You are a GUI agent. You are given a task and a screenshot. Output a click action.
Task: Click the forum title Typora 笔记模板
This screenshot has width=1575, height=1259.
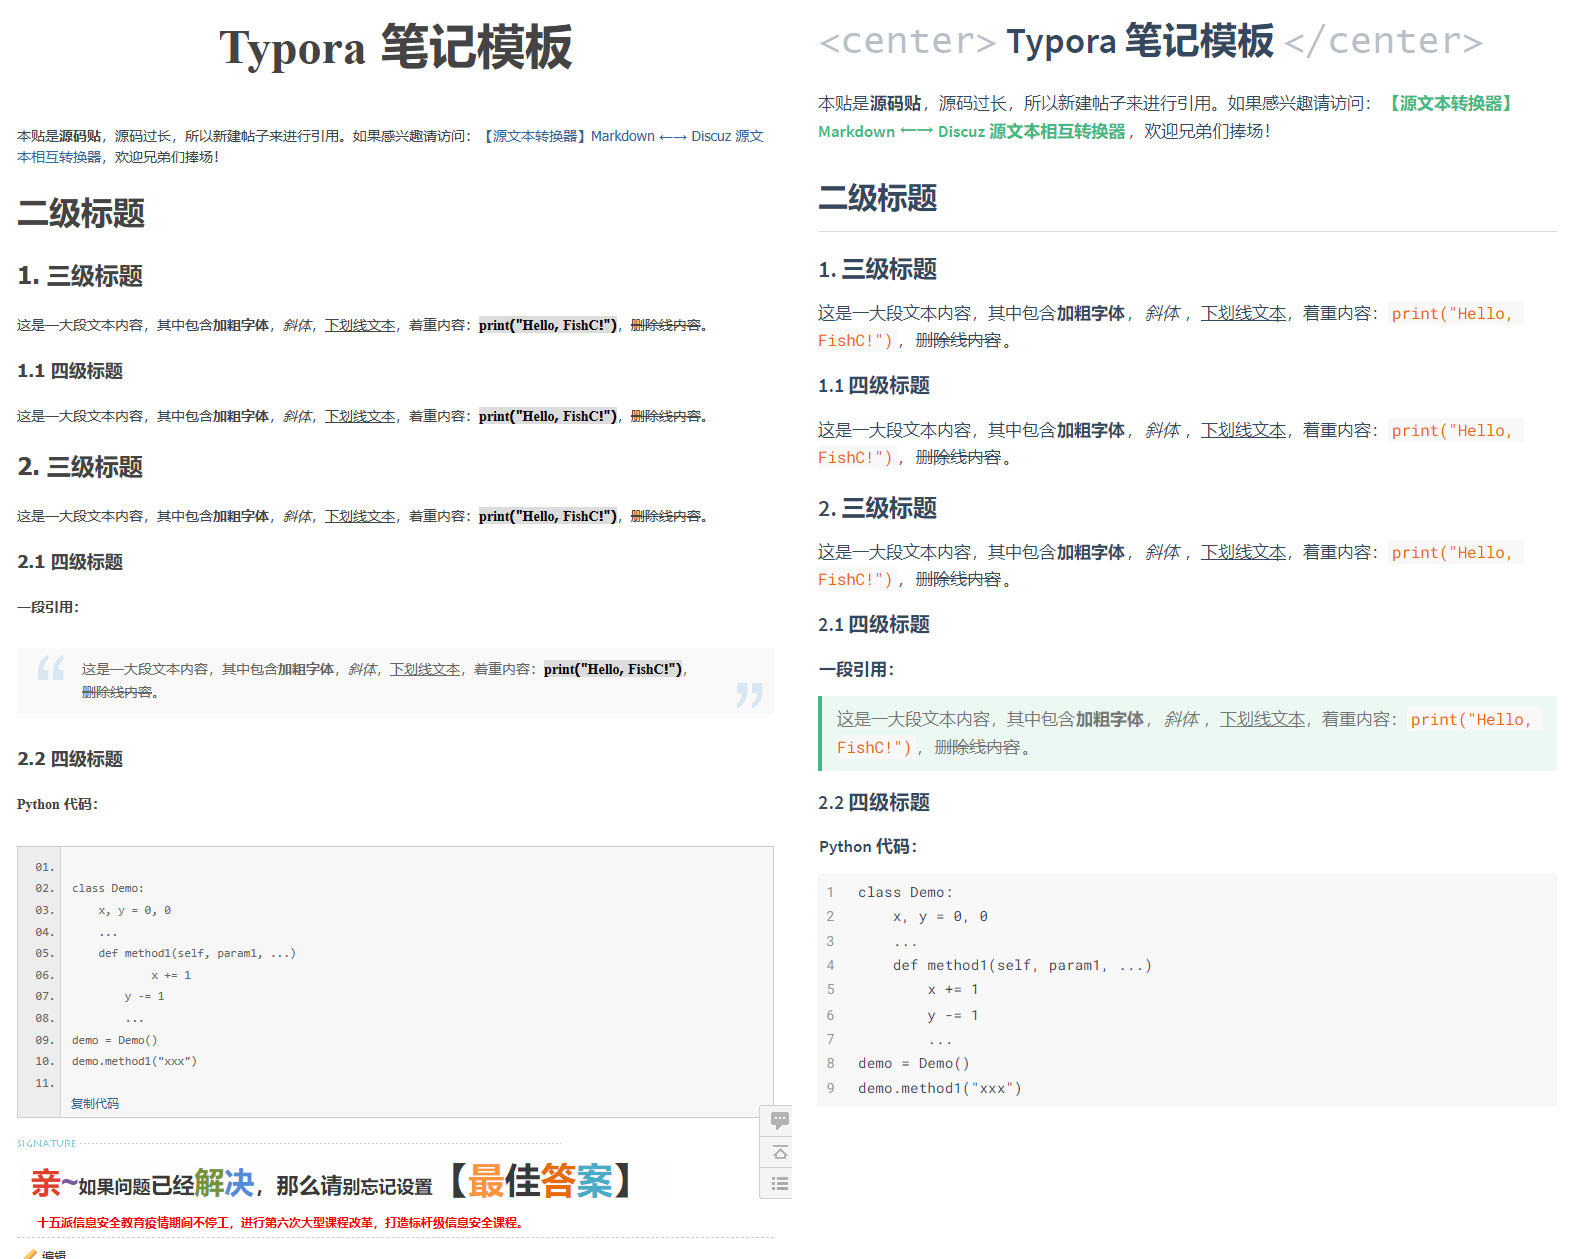(396, 48)
